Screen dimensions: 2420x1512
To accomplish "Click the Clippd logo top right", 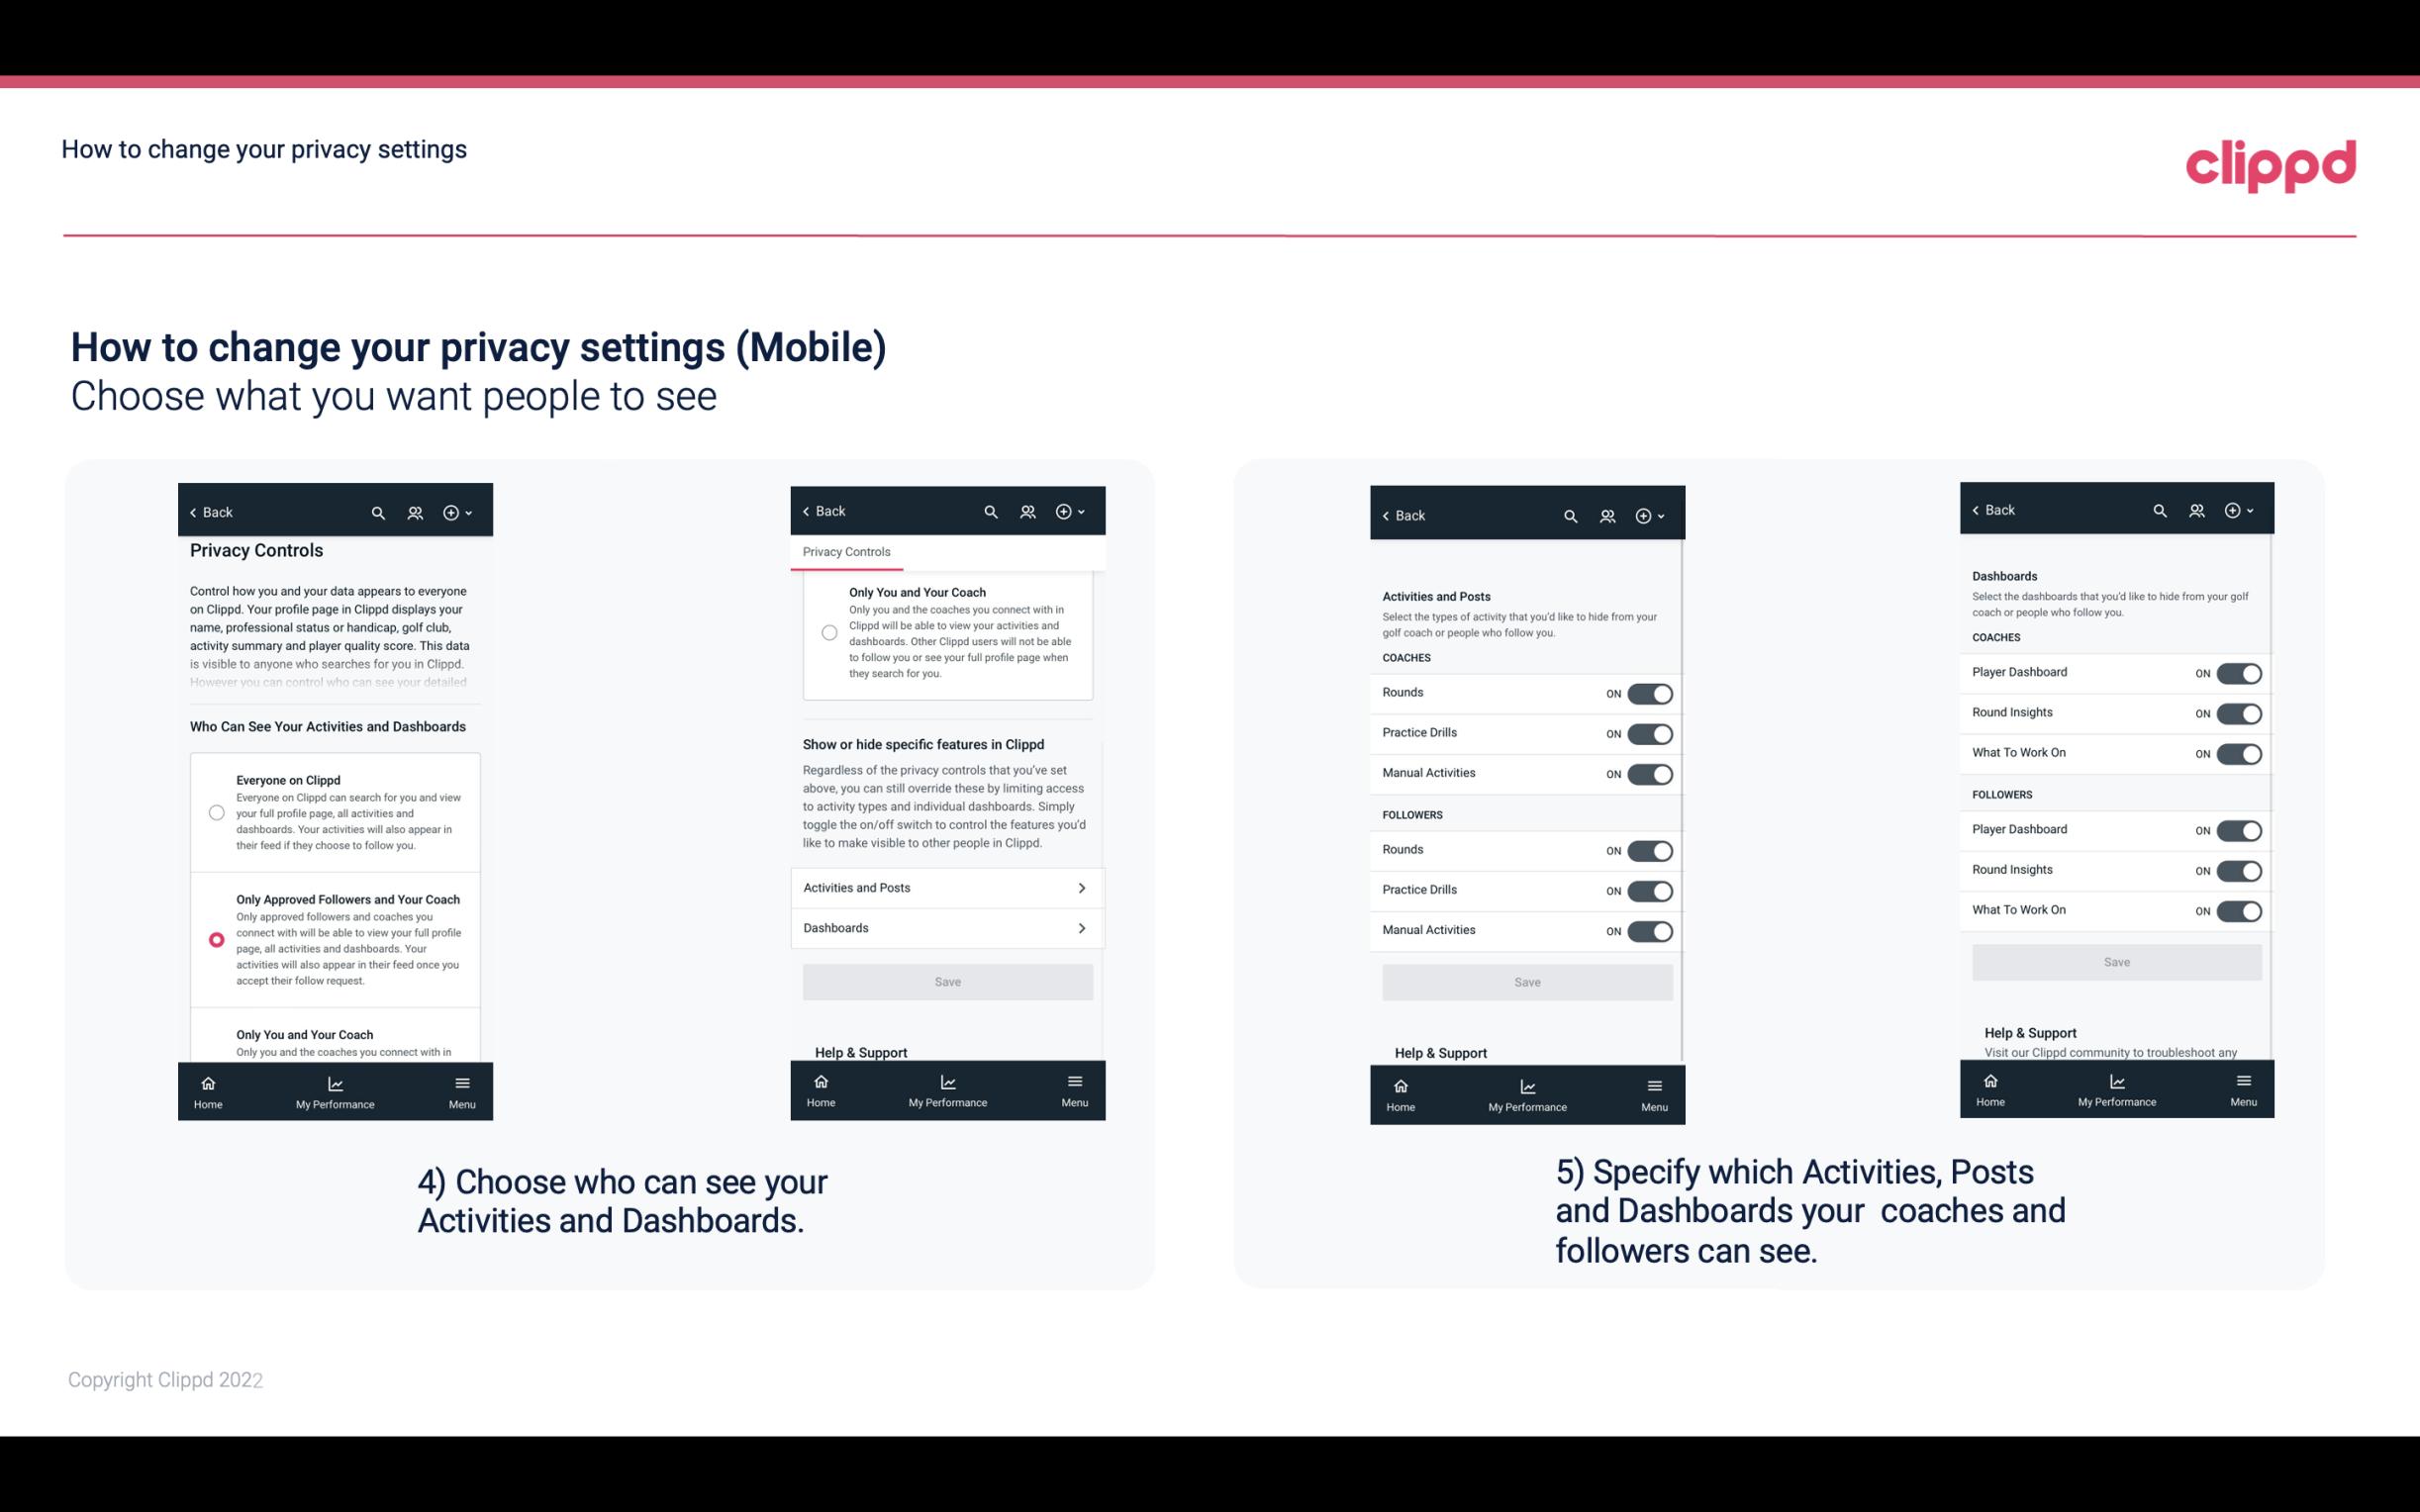I will tap(2271, 163).
